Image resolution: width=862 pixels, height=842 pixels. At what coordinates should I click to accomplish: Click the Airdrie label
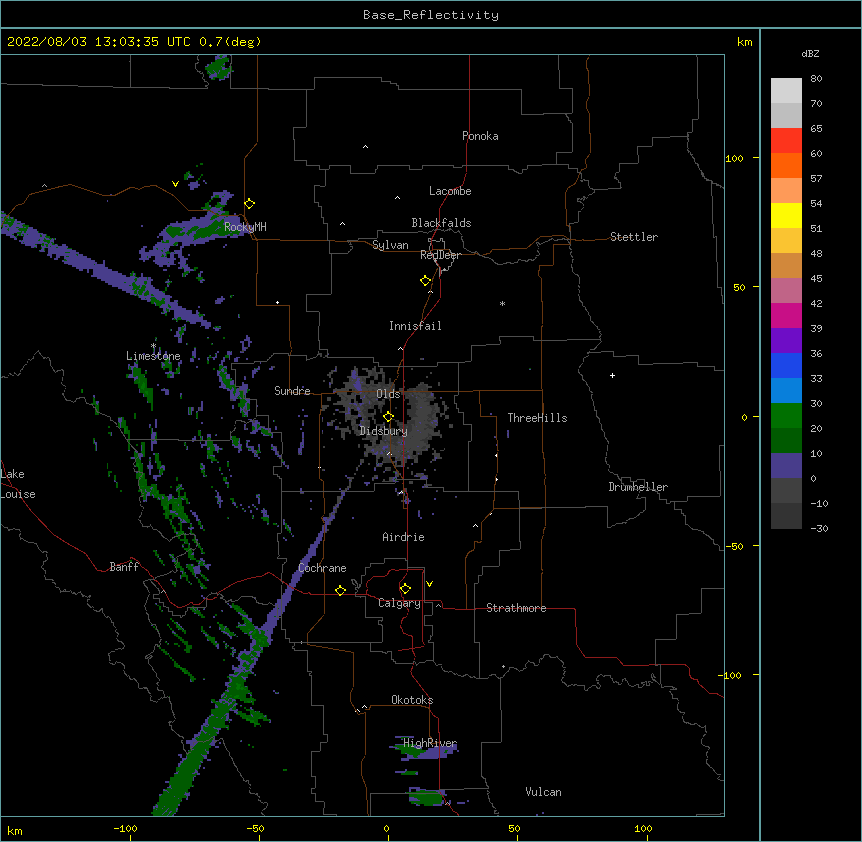[x=404, y=537]
